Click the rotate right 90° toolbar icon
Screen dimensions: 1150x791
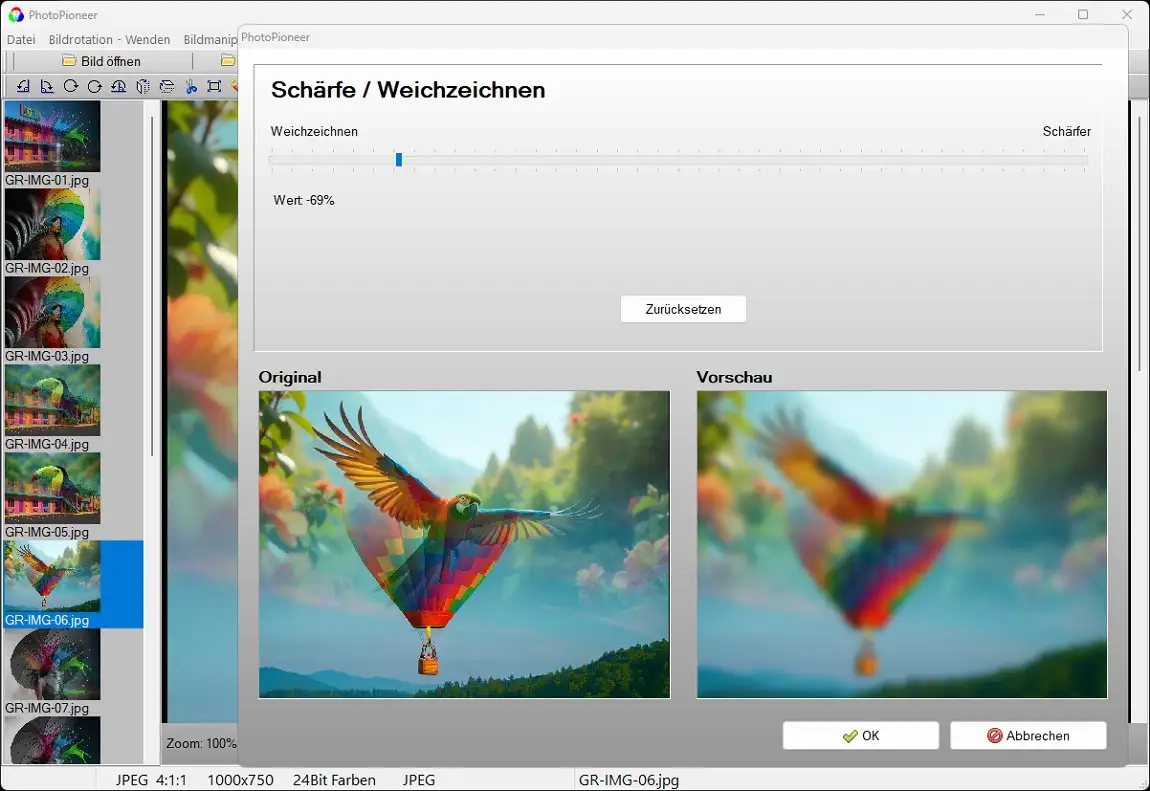click(47, 87)
